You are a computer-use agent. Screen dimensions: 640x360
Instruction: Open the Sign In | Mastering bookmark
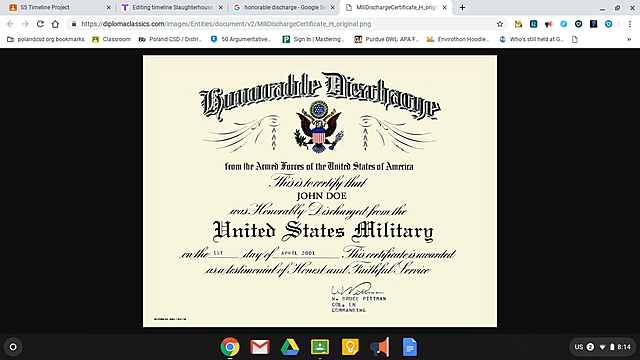[313, 39]
